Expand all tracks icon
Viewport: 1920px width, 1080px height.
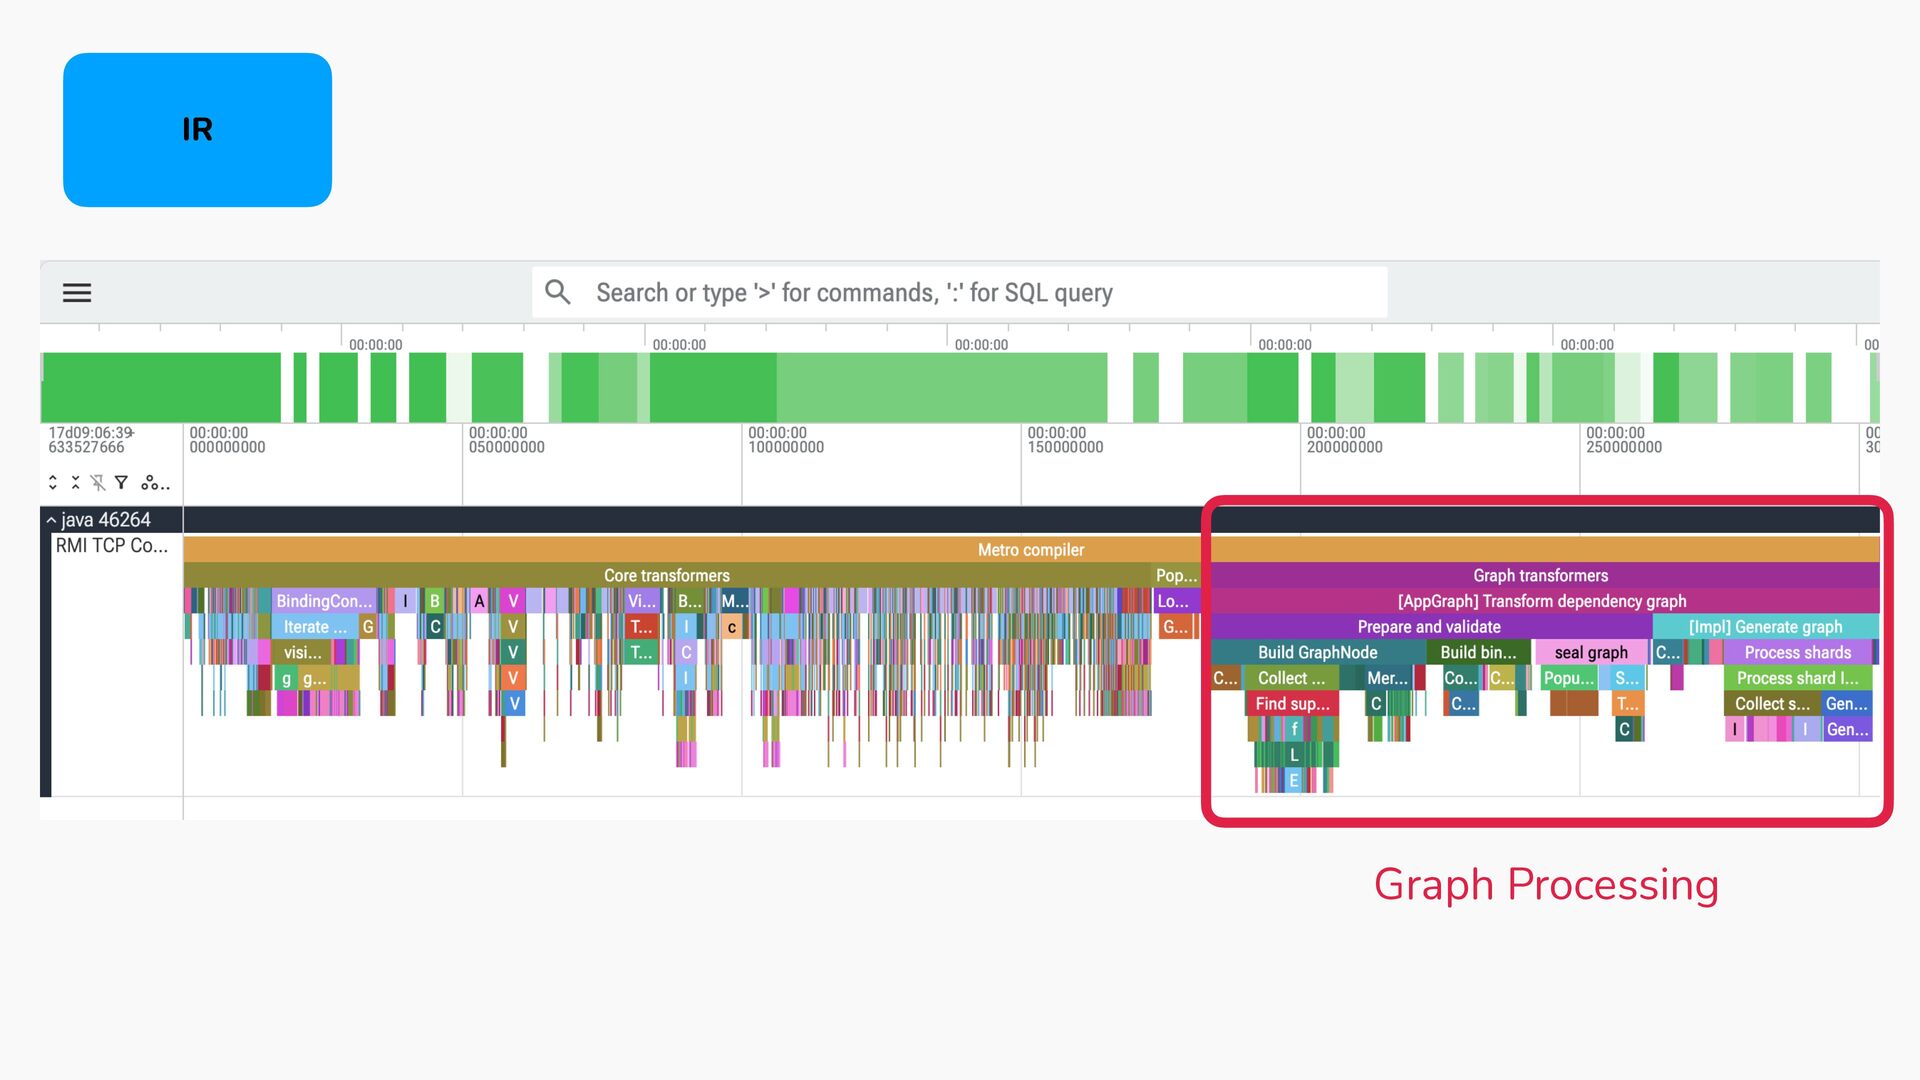[53, 483]
